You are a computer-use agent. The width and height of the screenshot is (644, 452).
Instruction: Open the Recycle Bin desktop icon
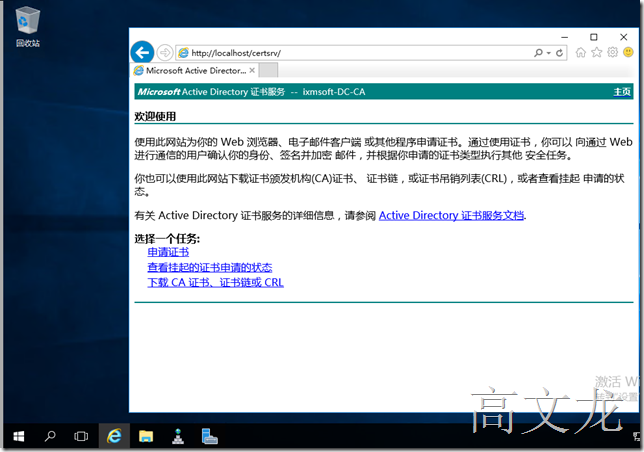pyautogui.click(x=28, y=27)
